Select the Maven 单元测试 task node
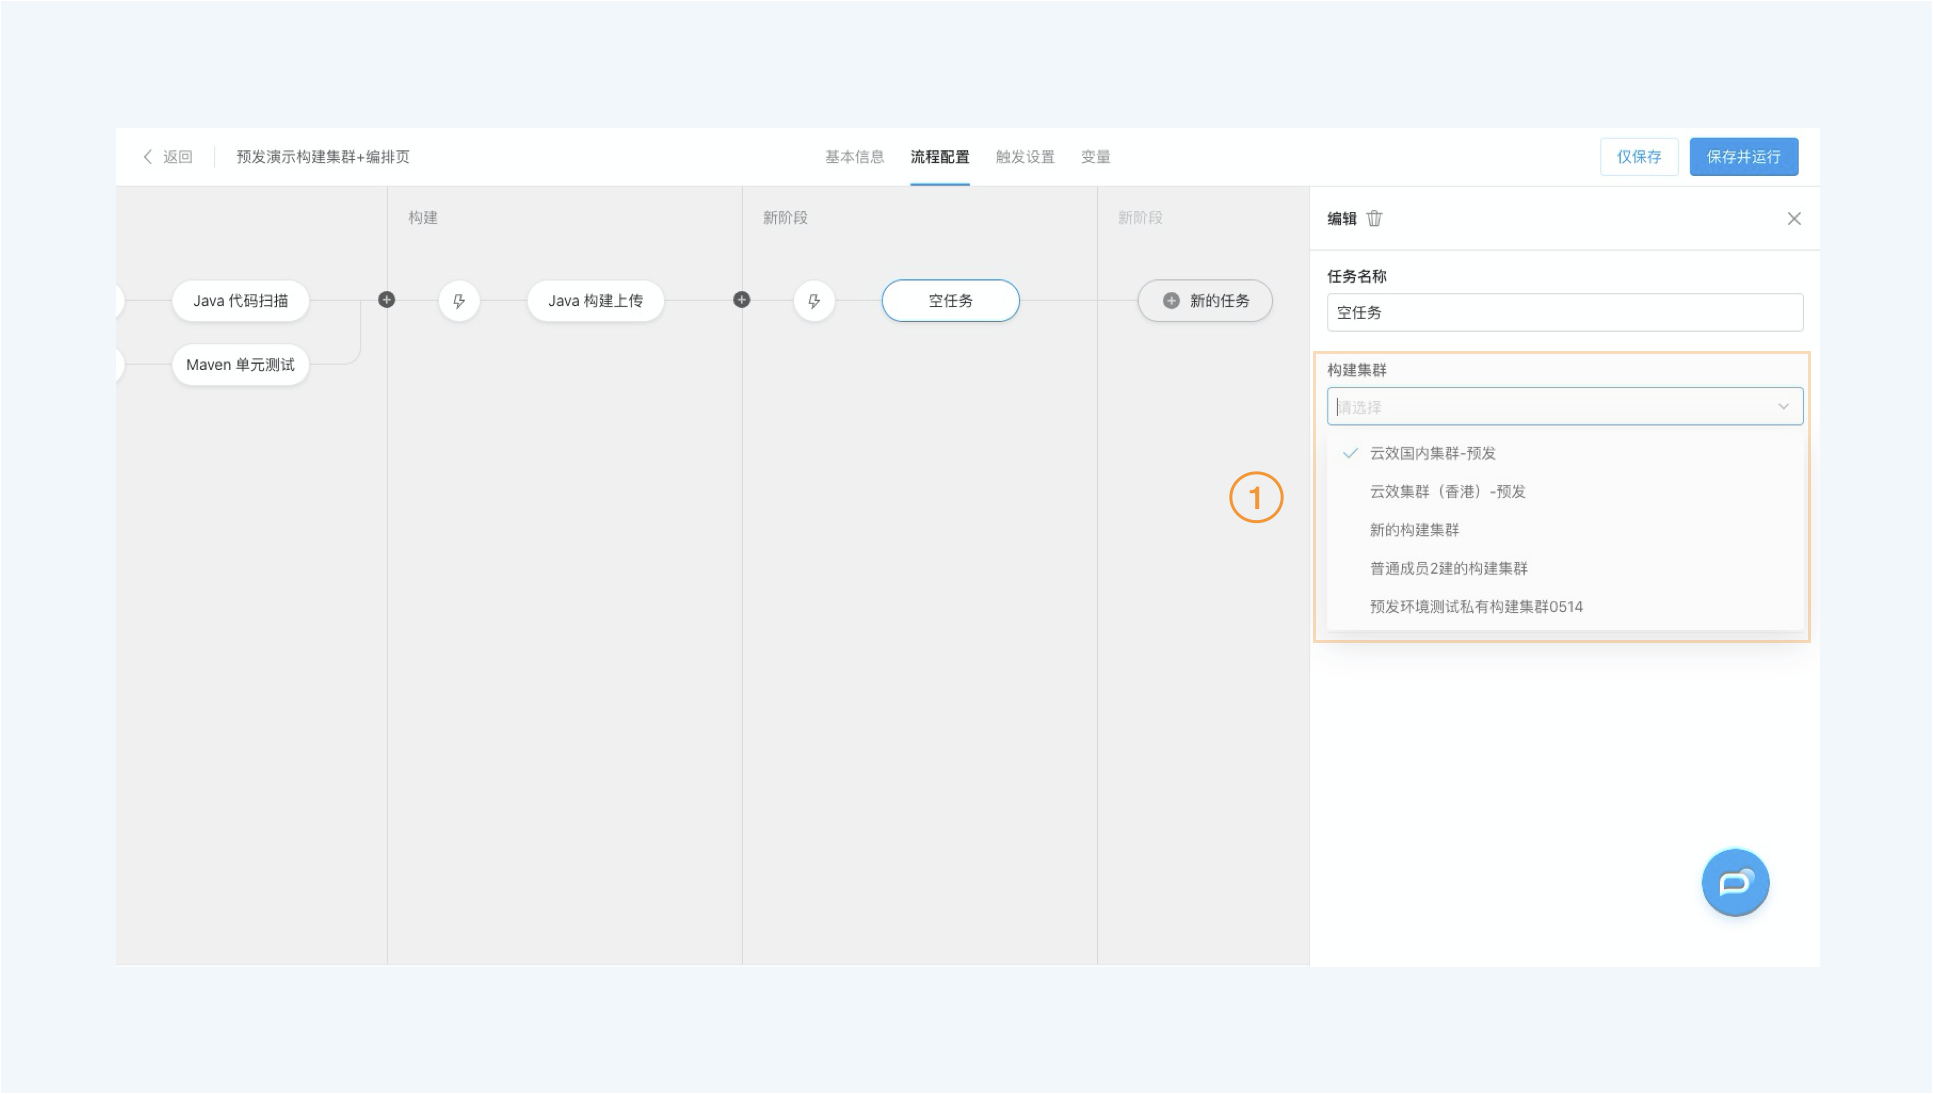The image size is (1933, 1094). (240, 365)
